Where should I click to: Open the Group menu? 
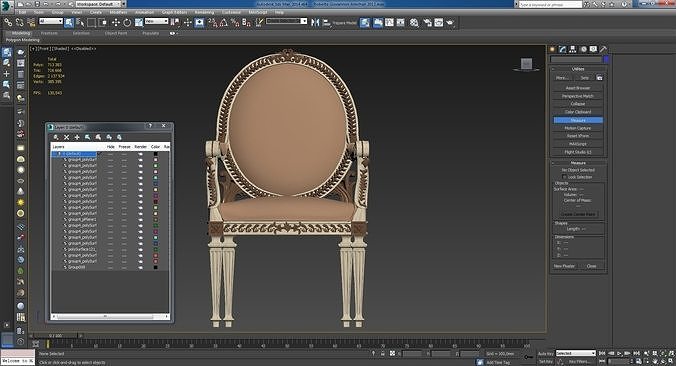57,13
